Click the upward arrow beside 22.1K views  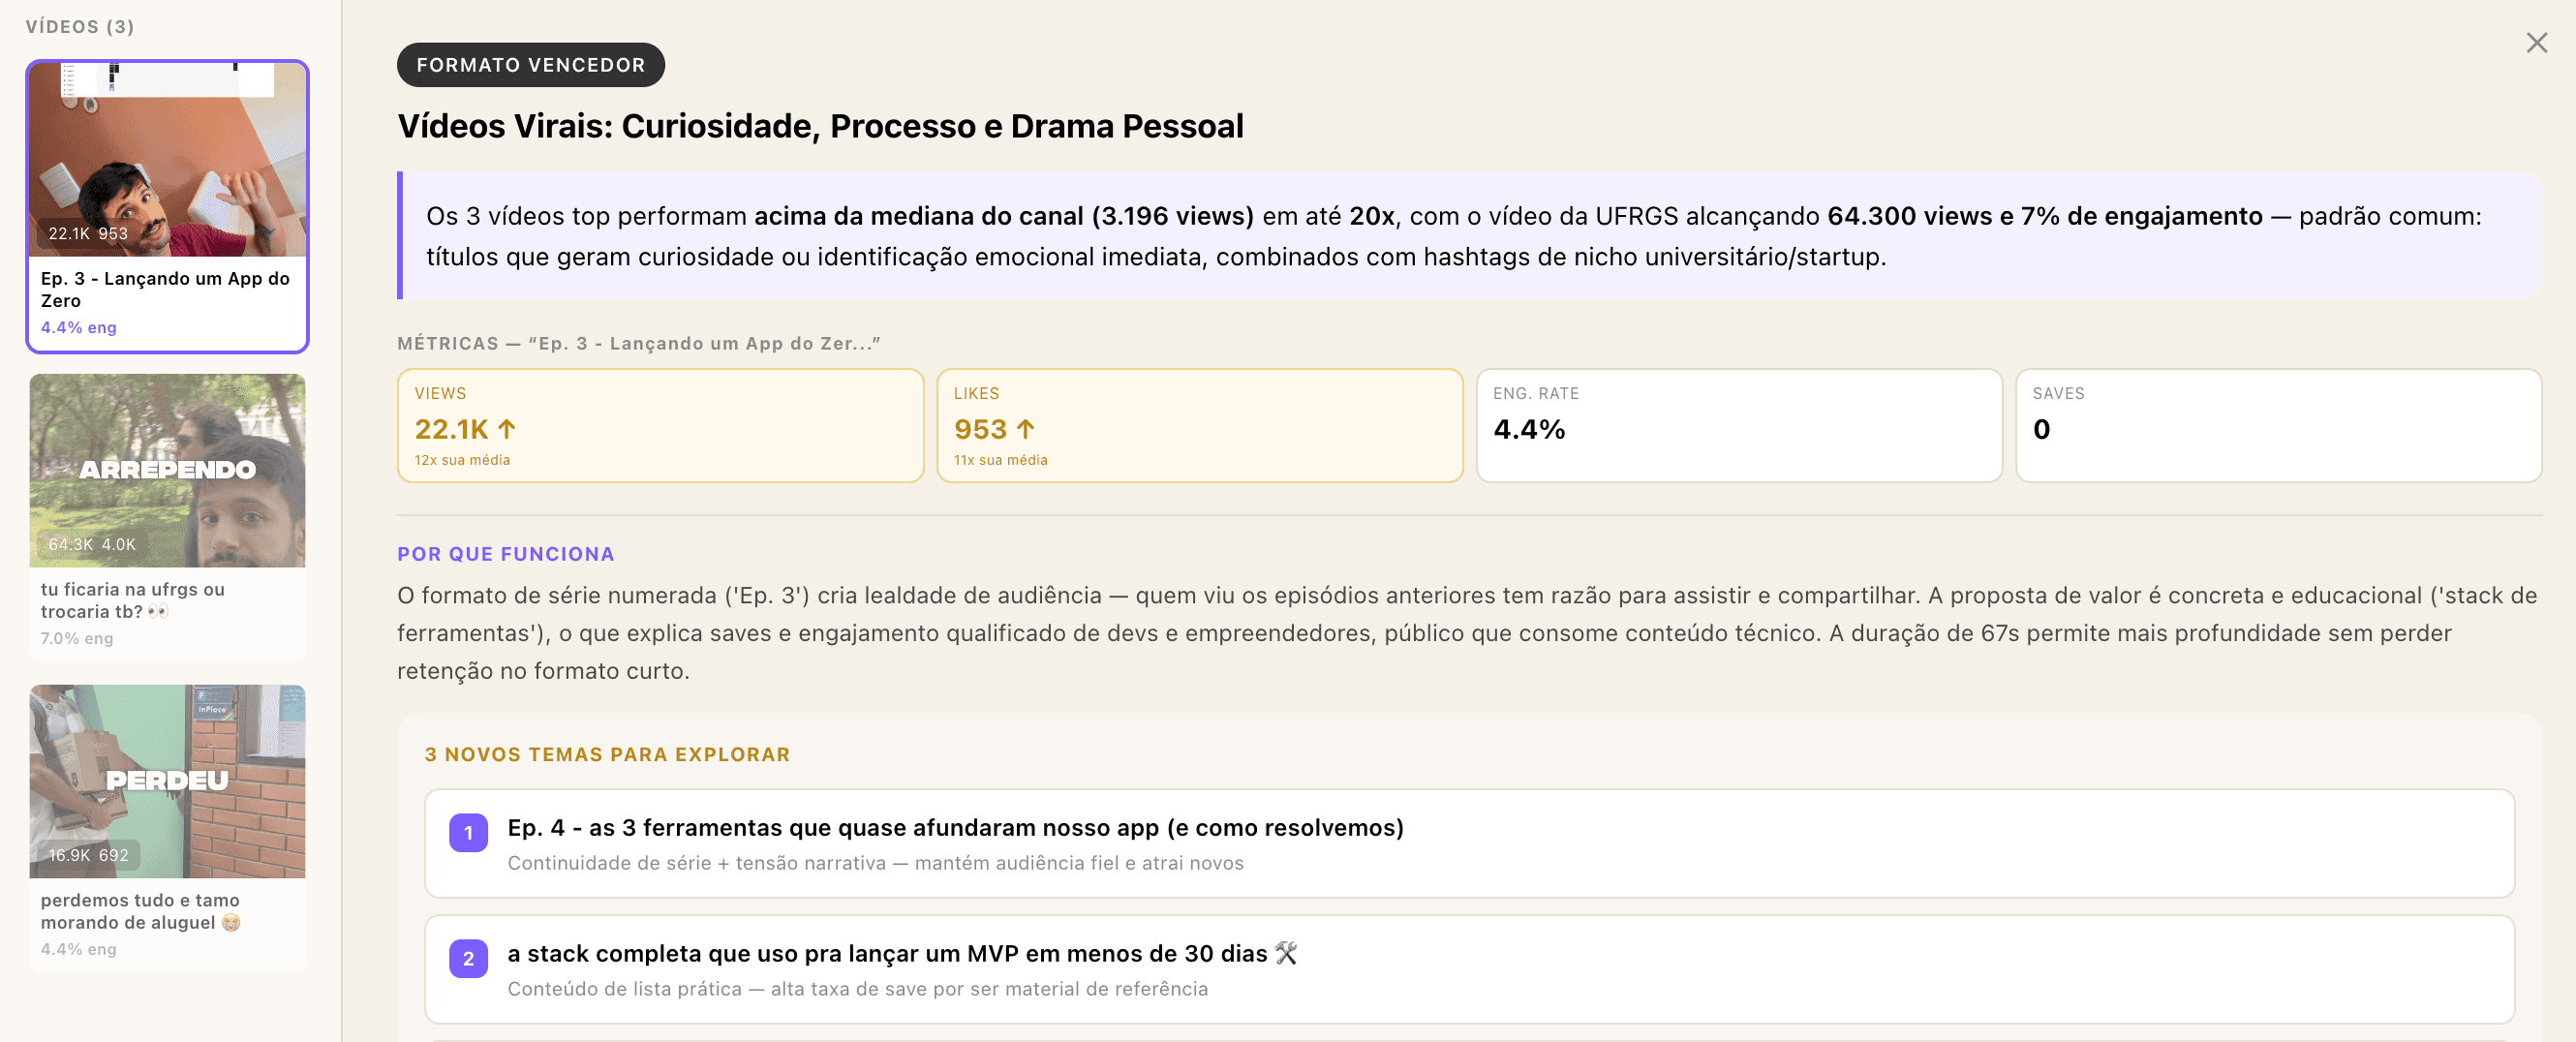507,429
